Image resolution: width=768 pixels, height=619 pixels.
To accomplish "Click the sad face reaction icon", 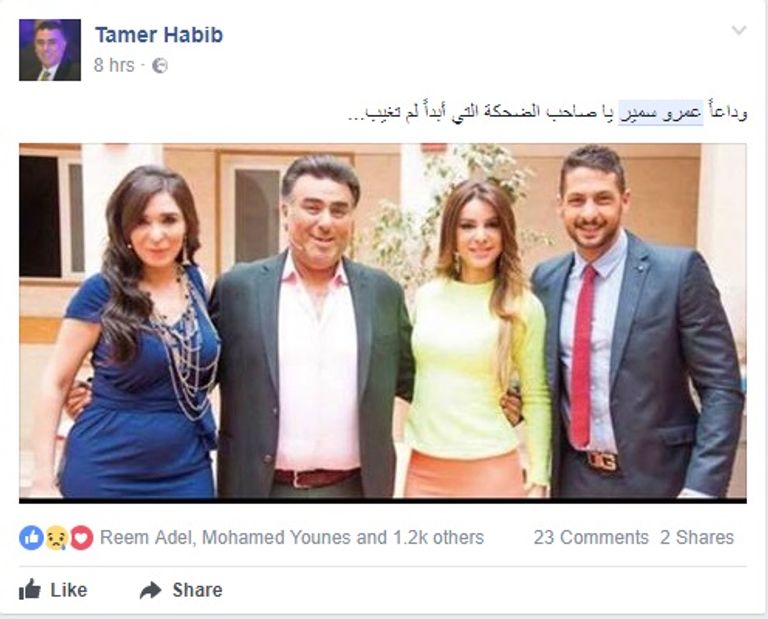I will (57, 538).
